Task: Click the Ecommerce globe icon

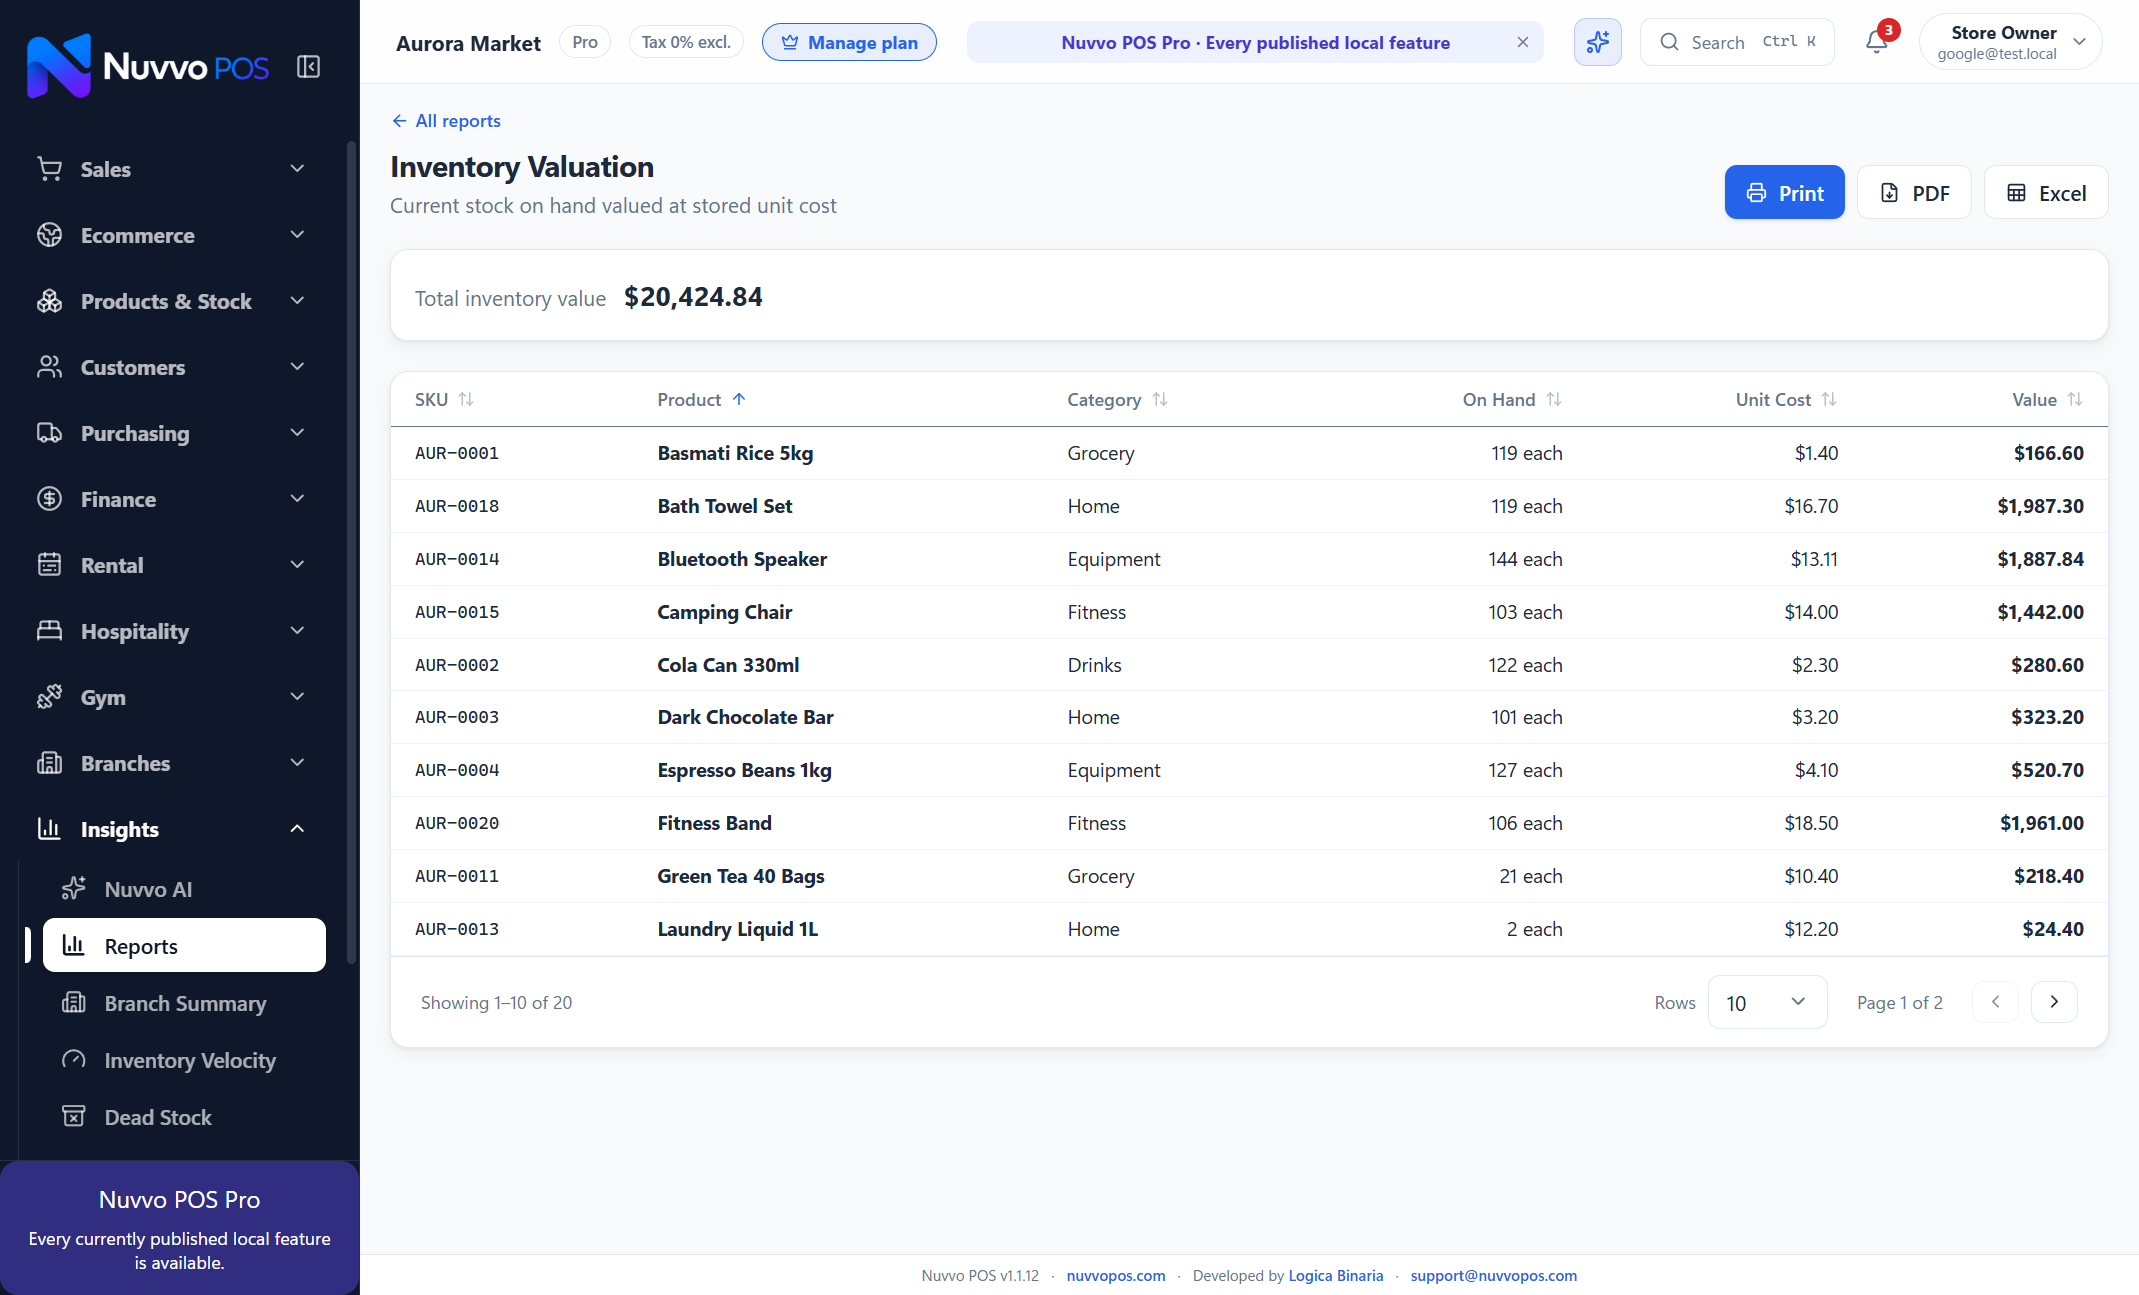Action: click(x=49, y=235)
